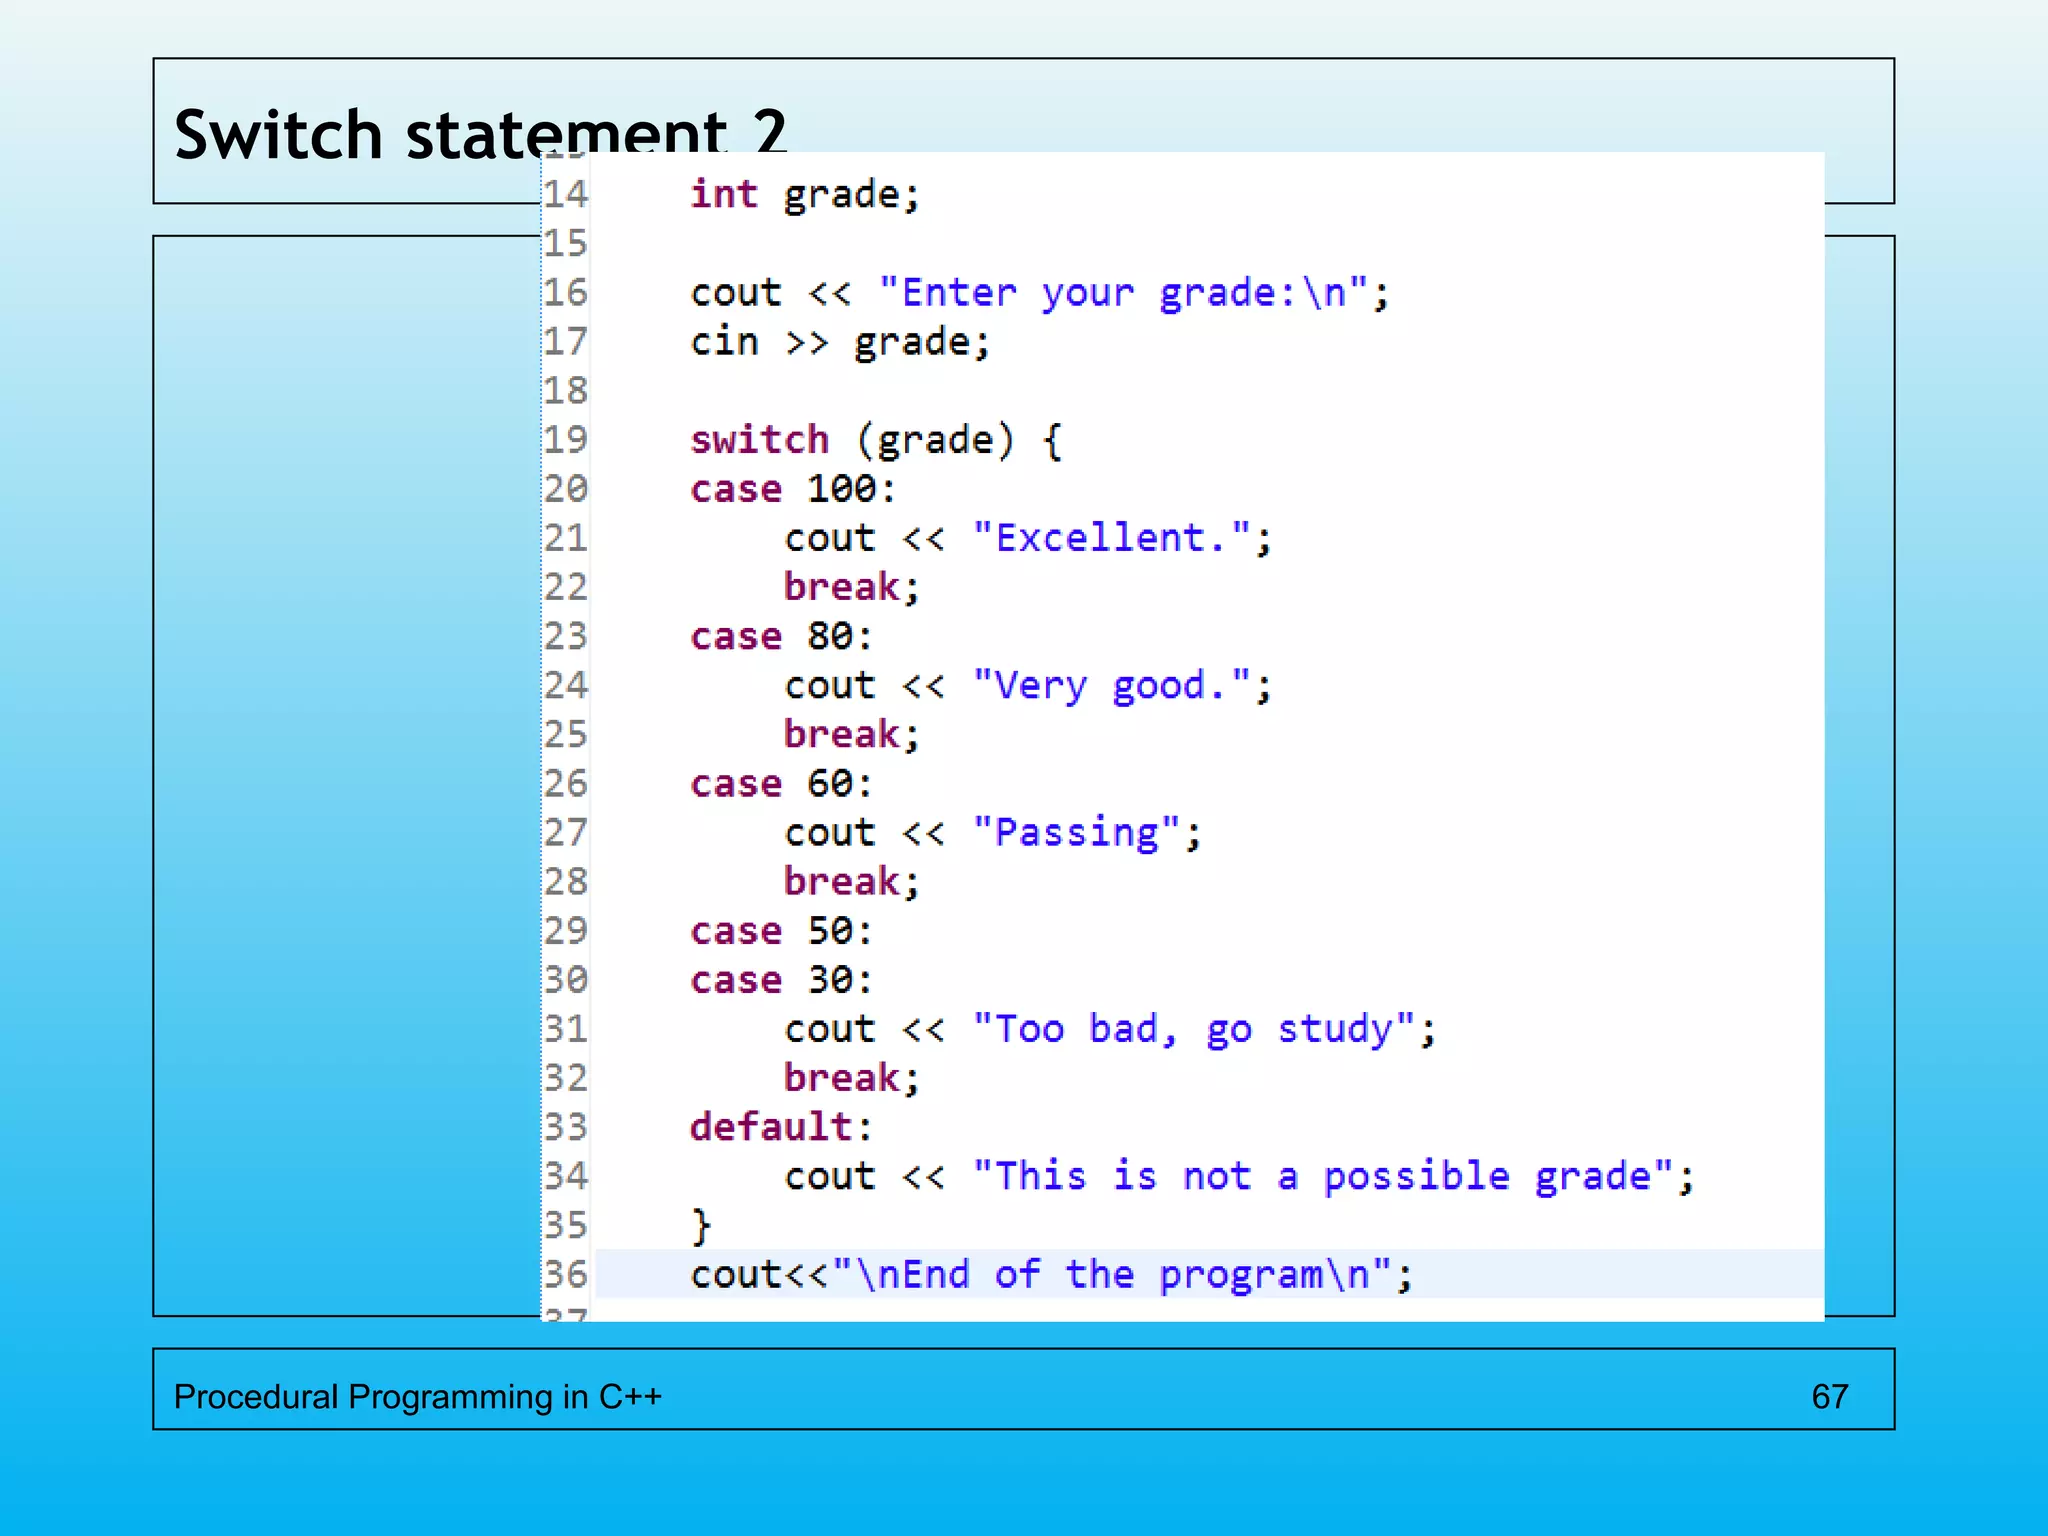The image size is (2048, 1536).
Task: Click line number 36 in the gutter
Action: pos(566,1274)
